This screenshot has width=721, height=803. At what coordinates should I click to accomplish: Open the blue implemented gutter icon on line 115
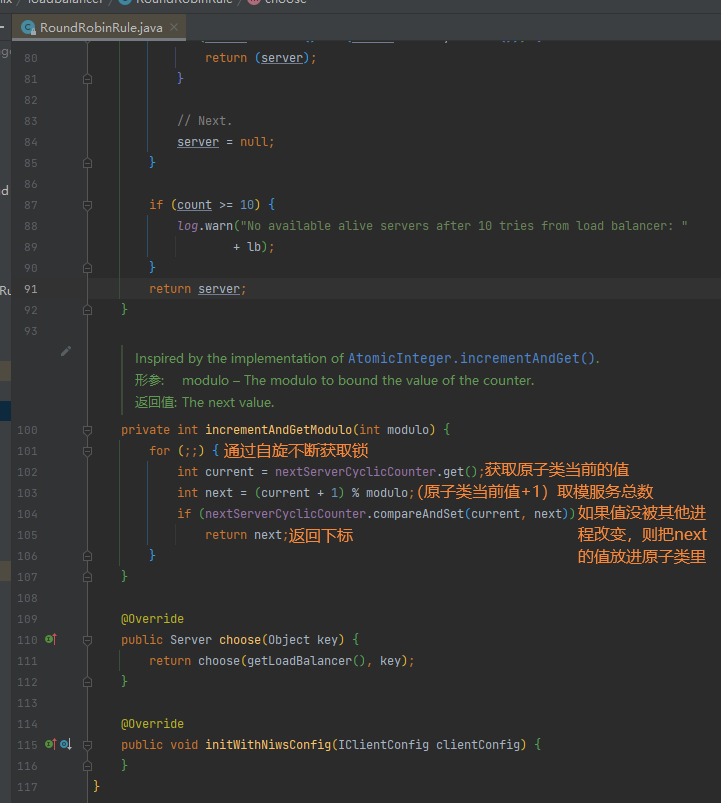(x=66, y=744)
